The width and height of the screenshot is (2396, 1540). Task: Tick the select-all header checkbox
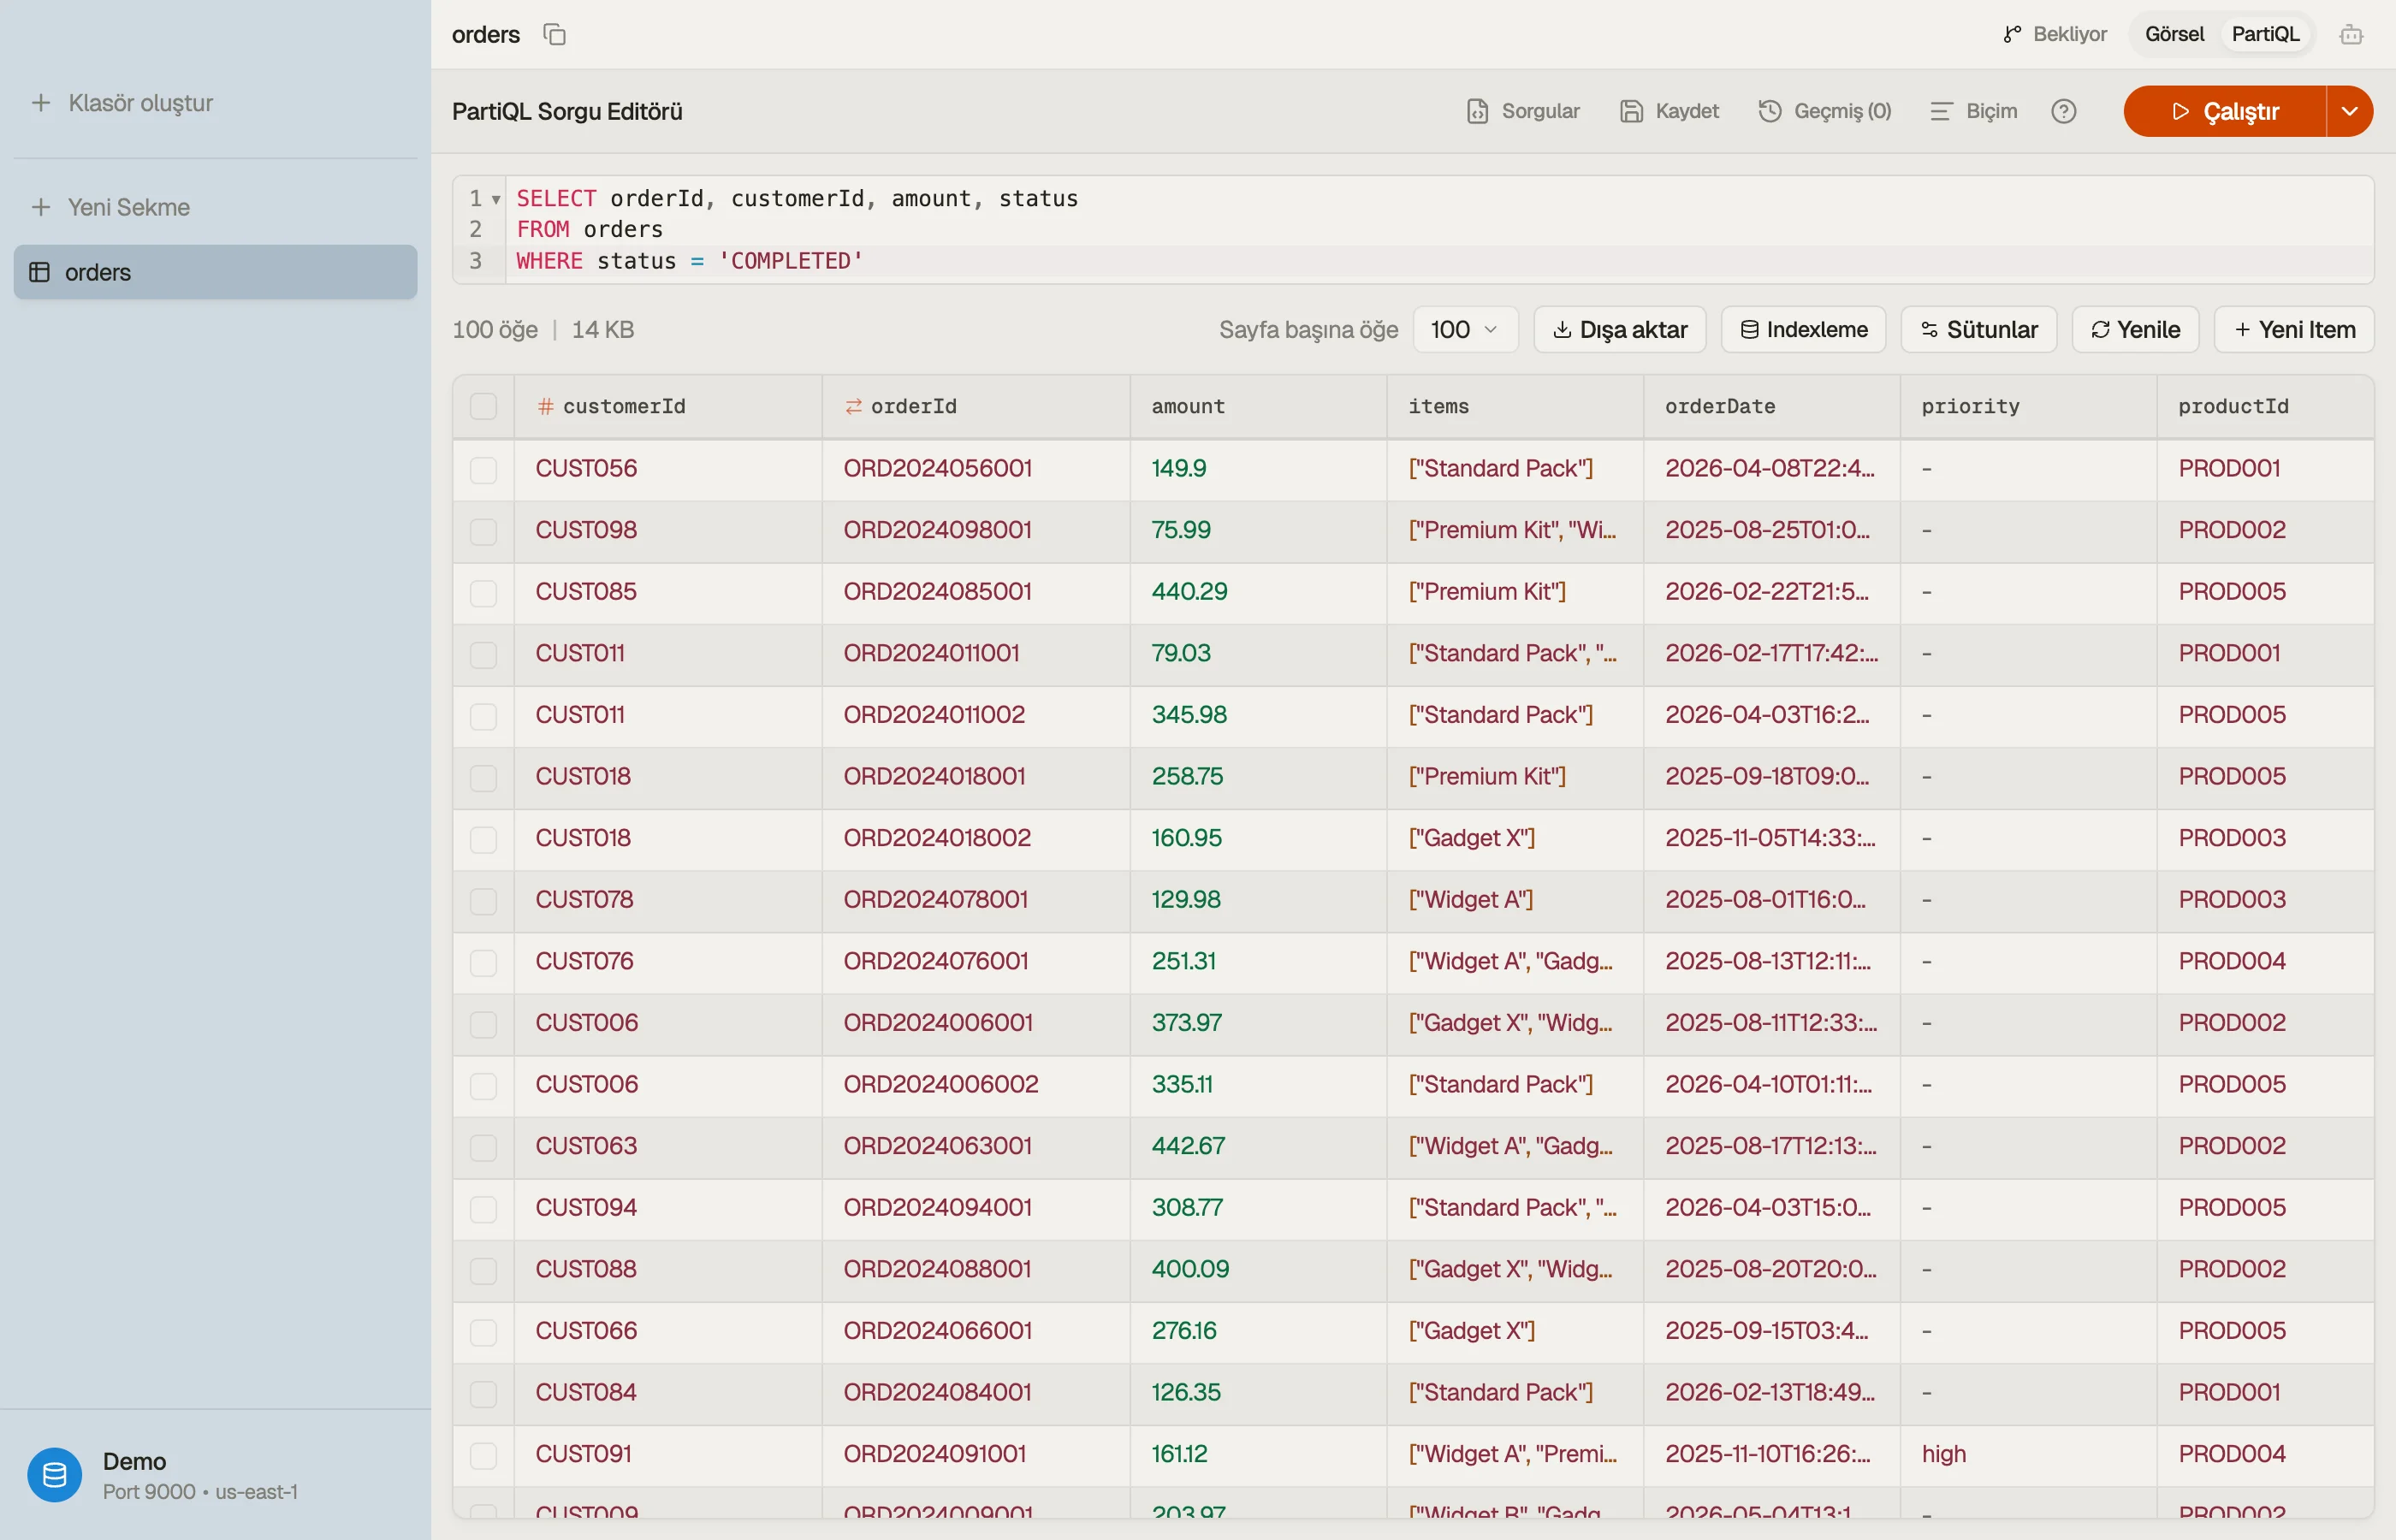(483, 406)
